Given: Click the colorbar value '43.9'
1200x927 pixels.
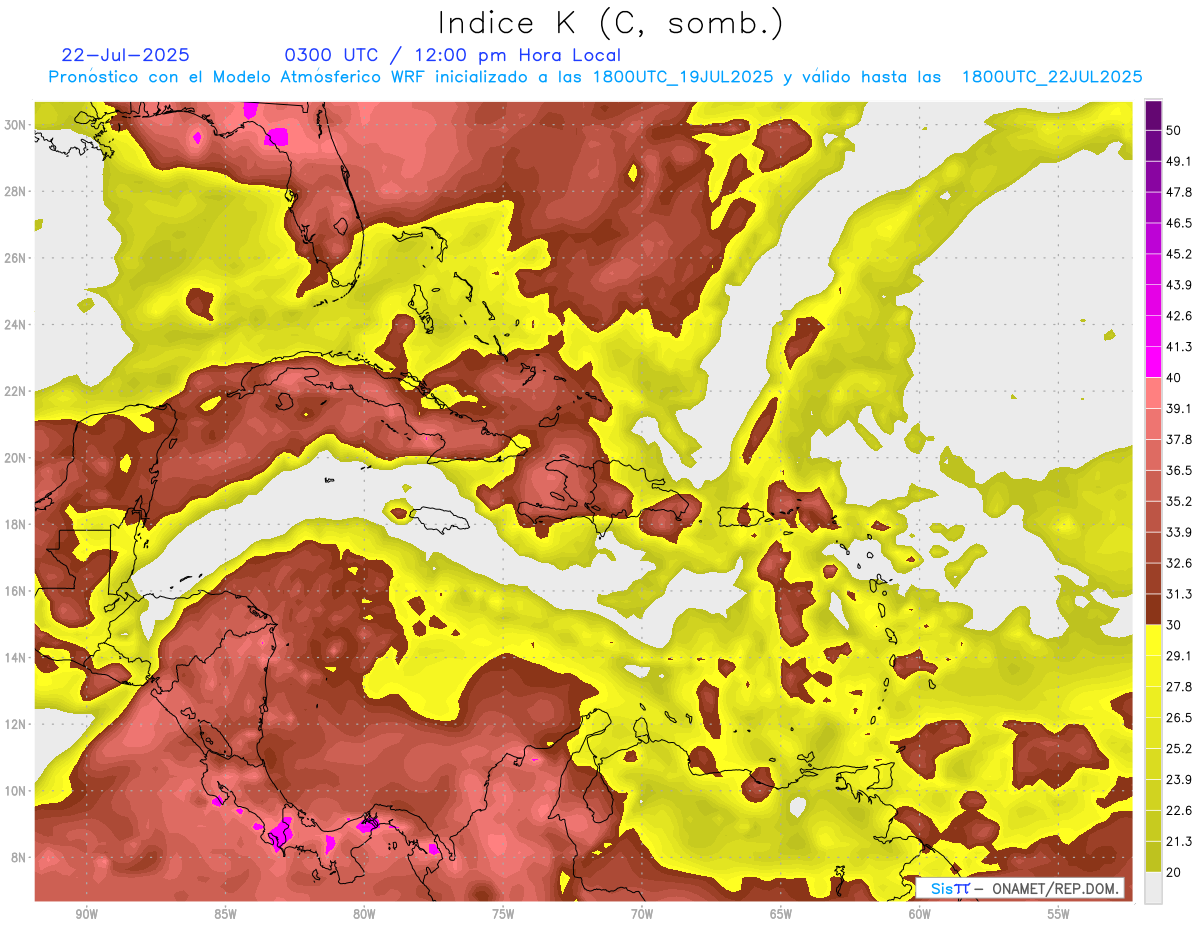Looking at the screenshot, I should [x=1179, y=285].
